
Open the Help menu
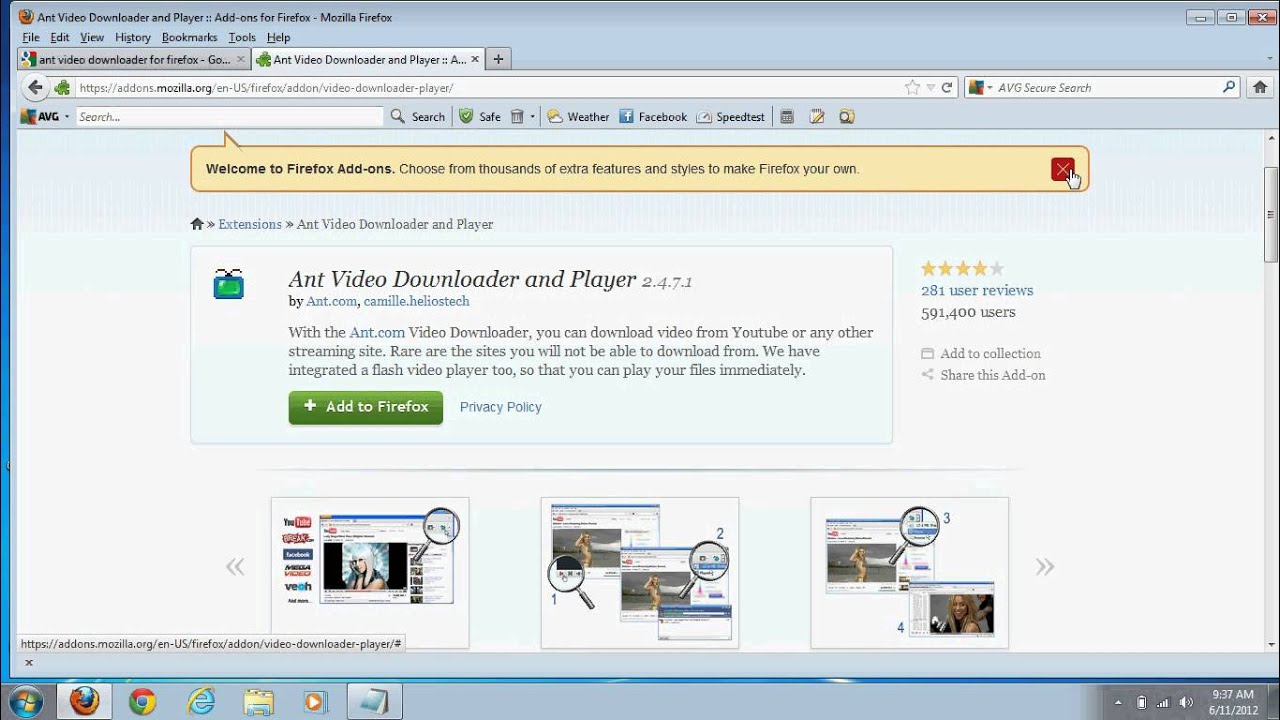278,37
